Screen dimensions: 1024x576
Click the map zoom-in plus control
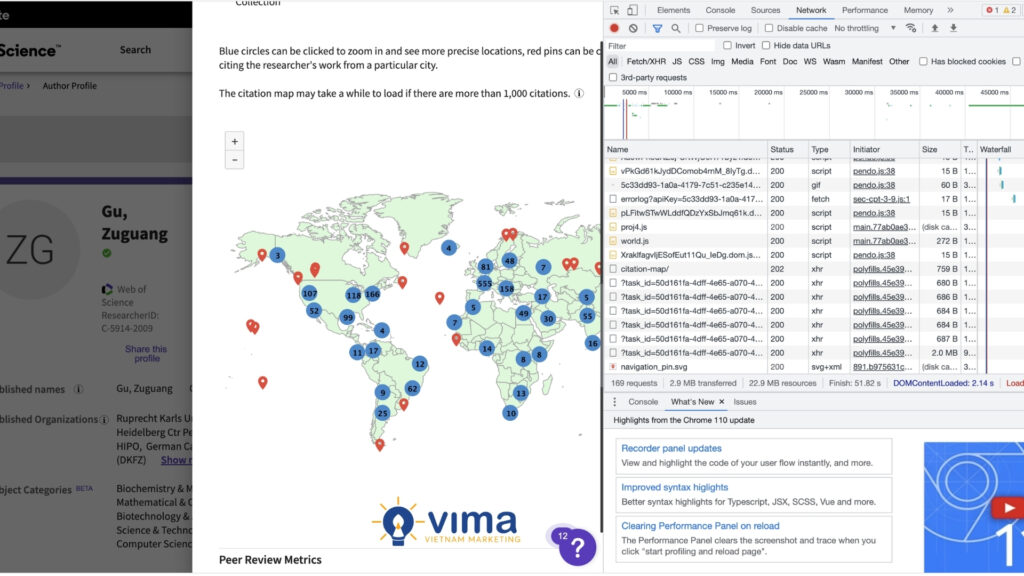tap(234, 141)
